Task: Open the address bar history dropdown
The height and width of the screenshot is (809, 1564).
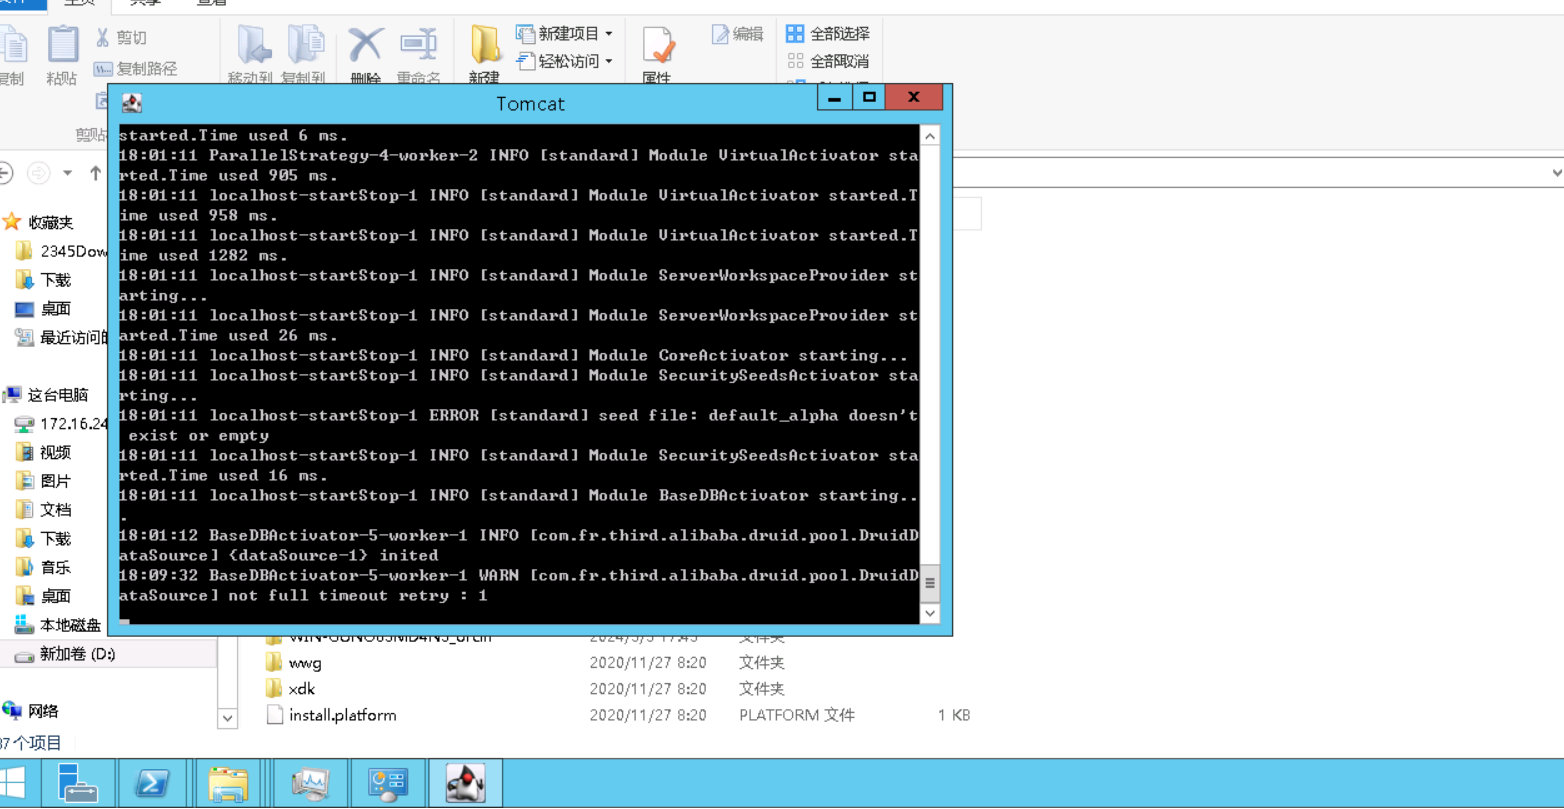Action: click(x=1556, y=173)
